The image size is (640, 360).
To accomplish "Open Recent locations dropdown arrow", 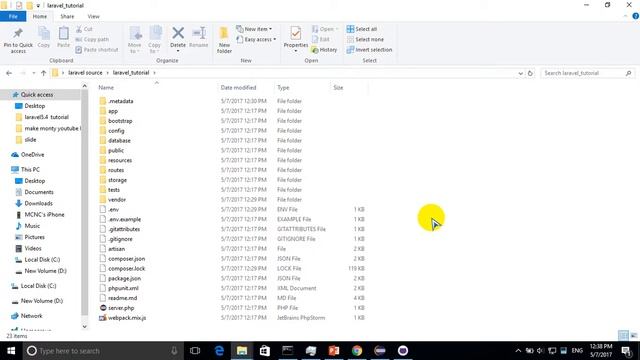I will [33, 73].
